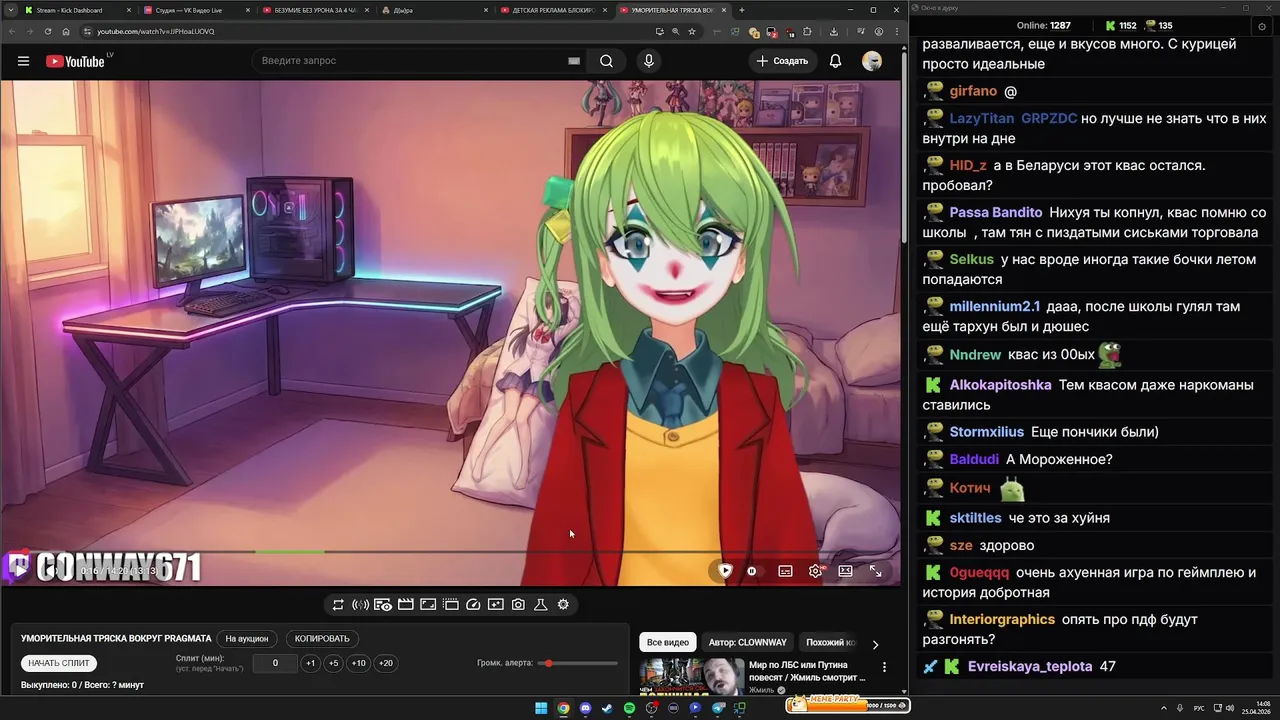The width and height of the screenshot is (1280, 720).
Task: Open three-dot menu of the Мир по ЛБС video
Action: (x=884, y=667)
